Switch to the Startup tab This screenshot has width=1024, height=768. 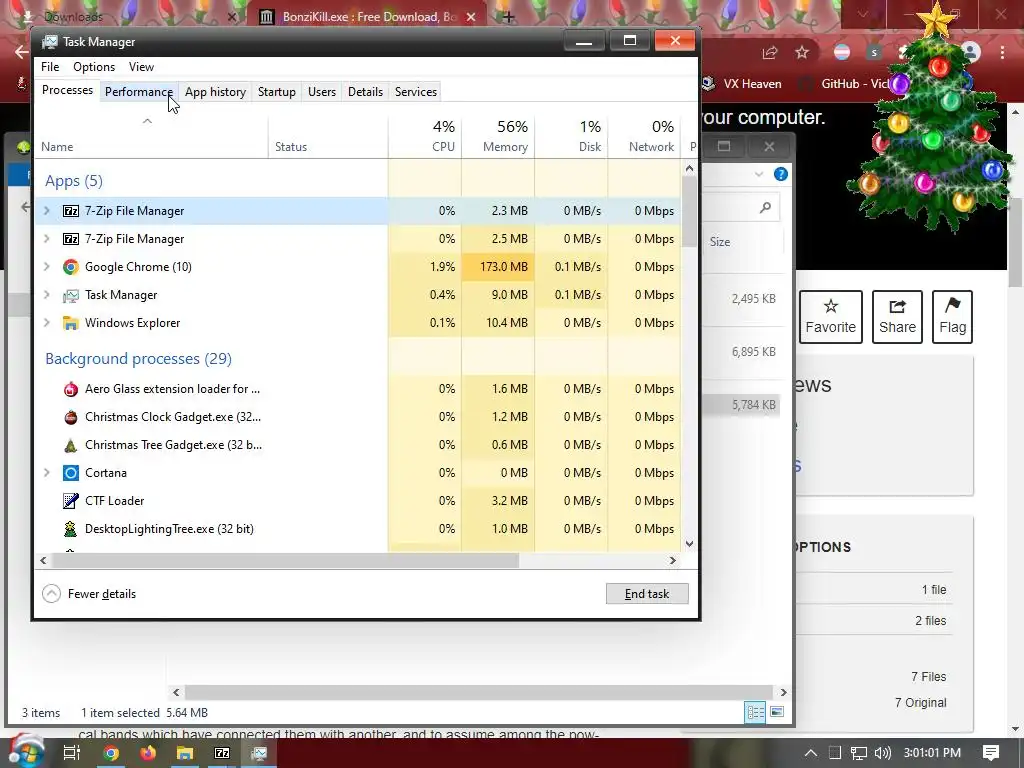point(277,91)
